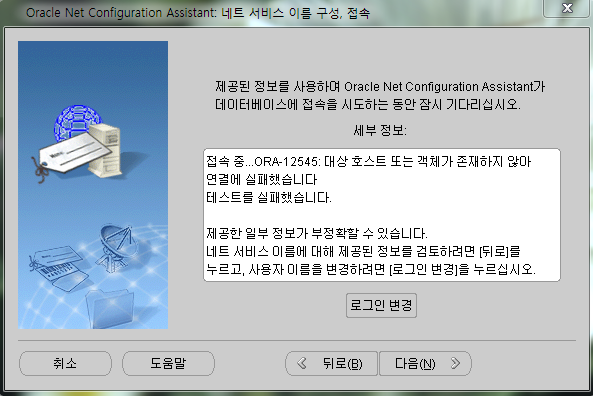593x396 pixels.
Task: Click the 테스트를 실패했습니다. text line
Action: 269,197
